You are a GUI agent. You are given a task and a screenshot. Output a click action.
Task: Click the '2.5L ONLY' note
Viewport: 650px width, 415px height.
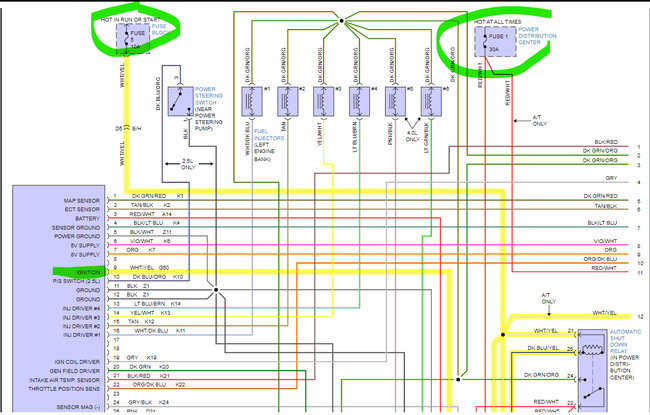[189, 164]
